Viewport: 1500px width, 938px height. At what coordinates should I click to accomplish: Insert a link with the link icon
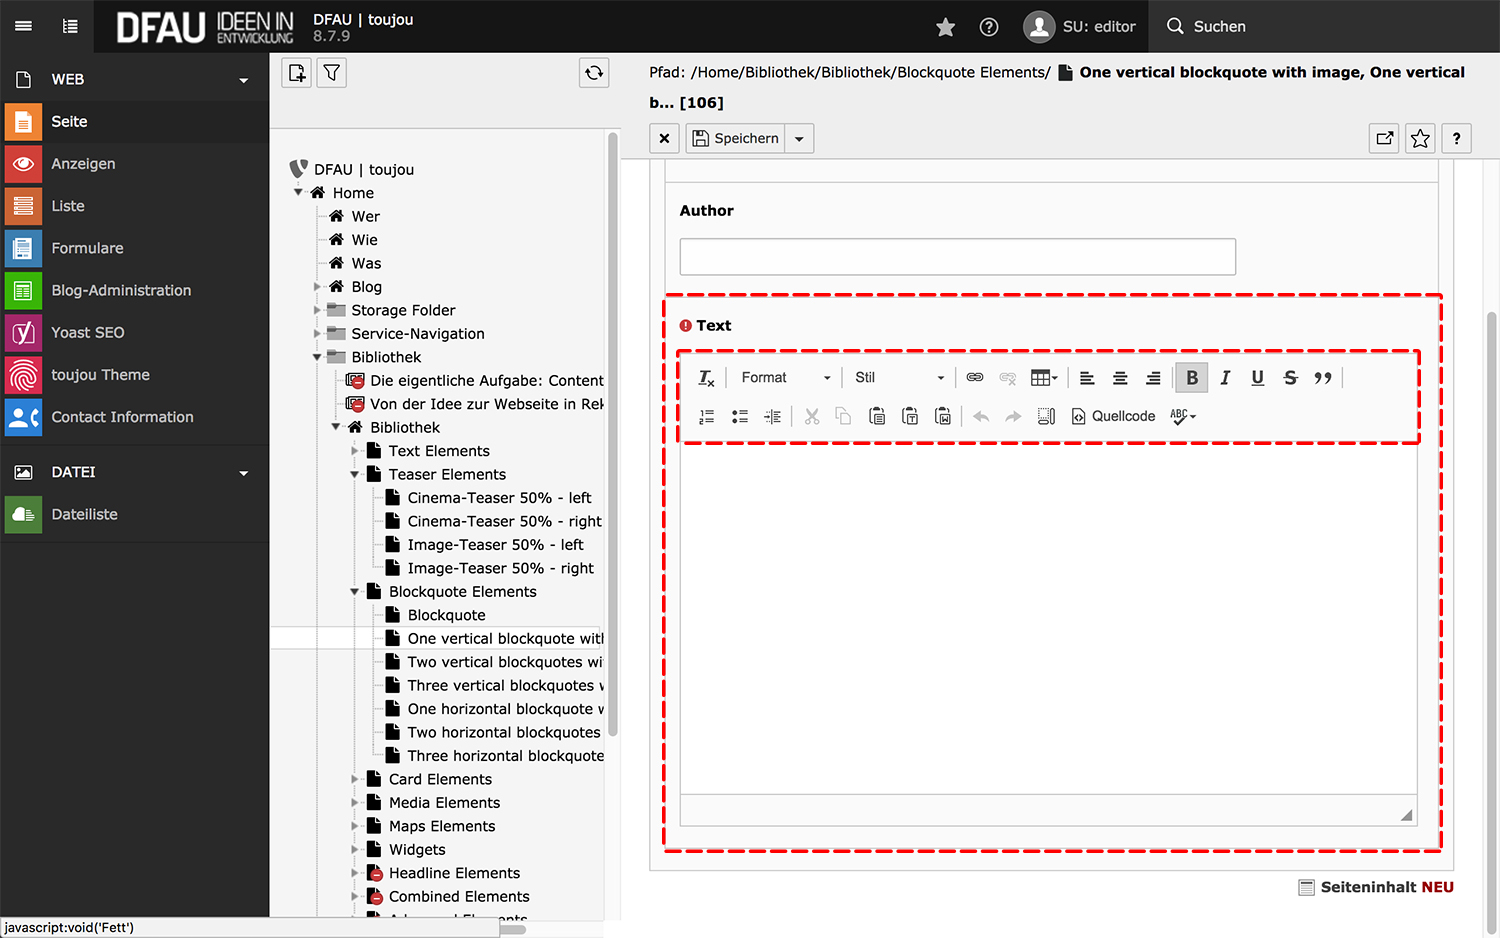pyautogui.click(x=975, y=378)
